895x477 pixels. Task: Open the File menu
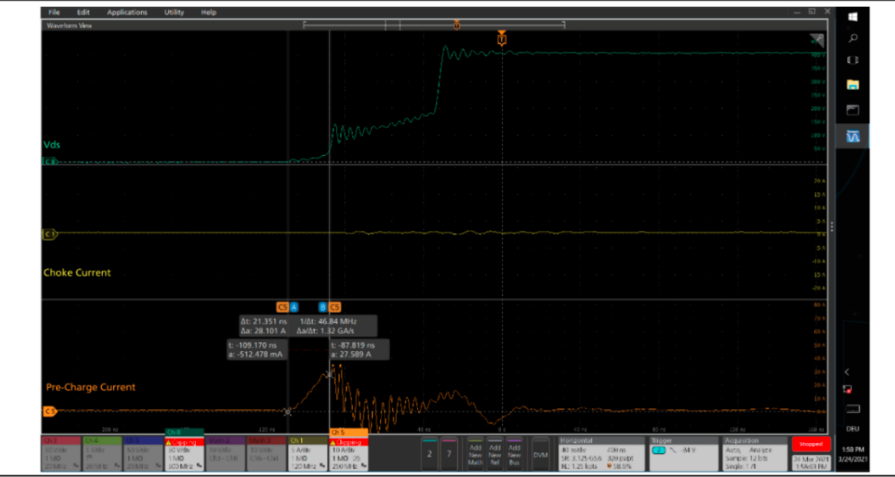coord(54,12)
